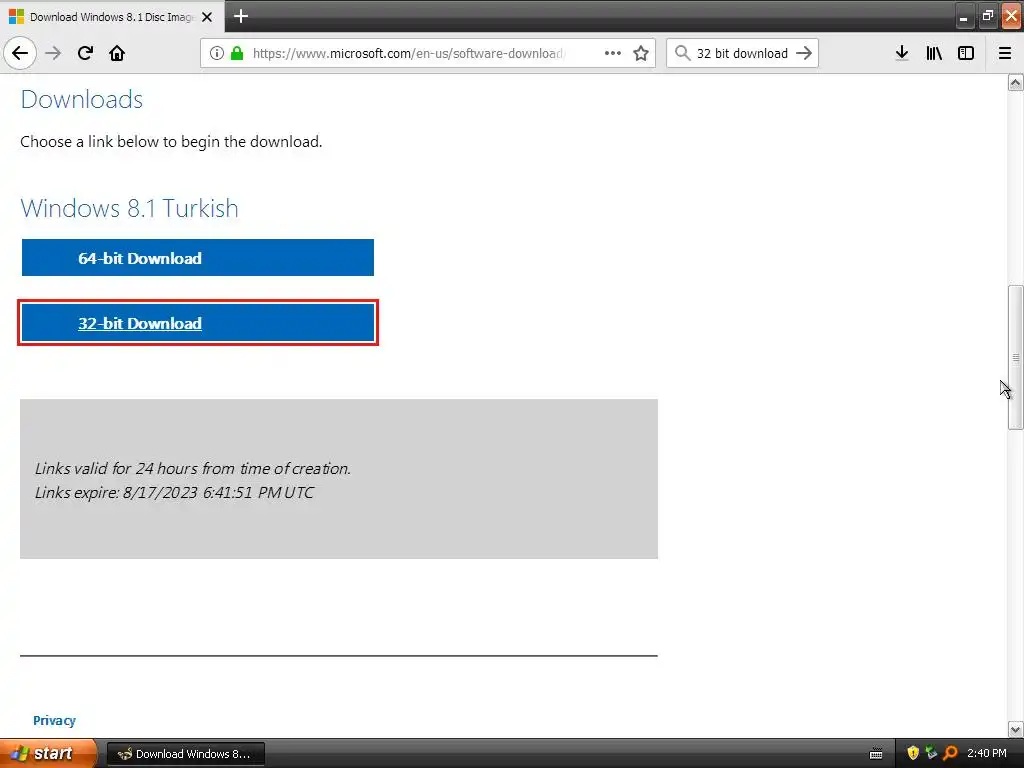Toggle the sidebars button
This screenshot has width=1024, height=768.
point(966,53)
